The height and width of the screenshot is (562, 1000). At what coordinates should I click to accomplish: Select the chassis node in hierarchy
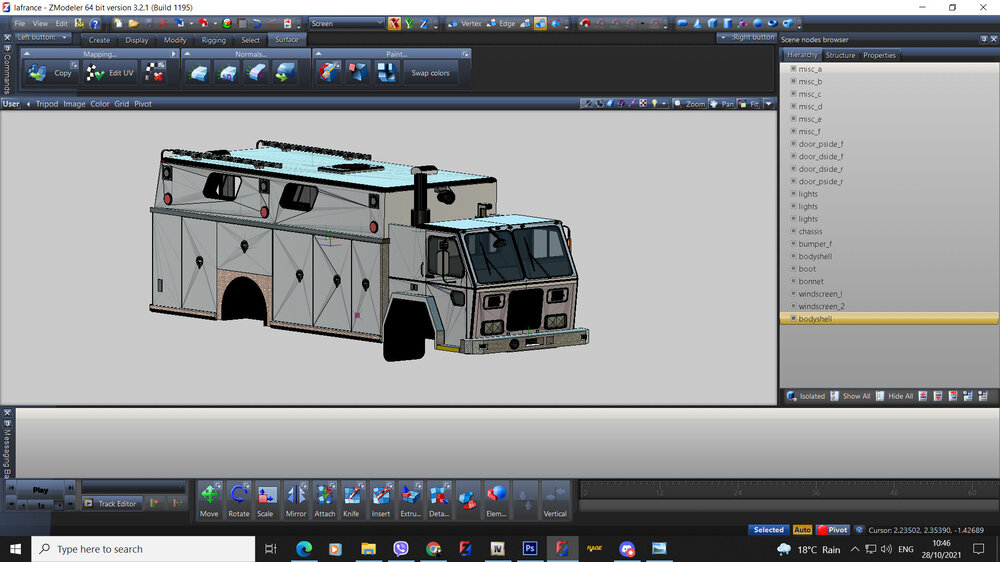click(x=810, y=231)
